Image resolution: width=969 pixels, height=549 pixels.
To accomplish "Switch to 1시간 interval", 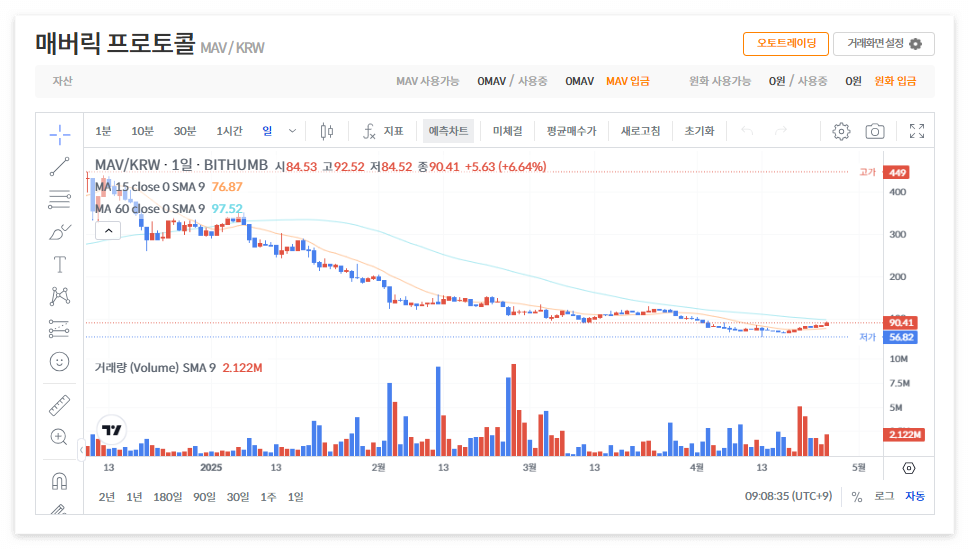I will pyautogui.click(x=229, y=131).
